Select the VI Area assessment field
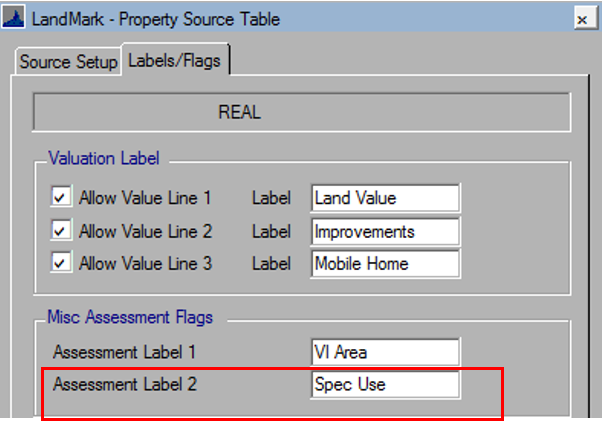 385,352
